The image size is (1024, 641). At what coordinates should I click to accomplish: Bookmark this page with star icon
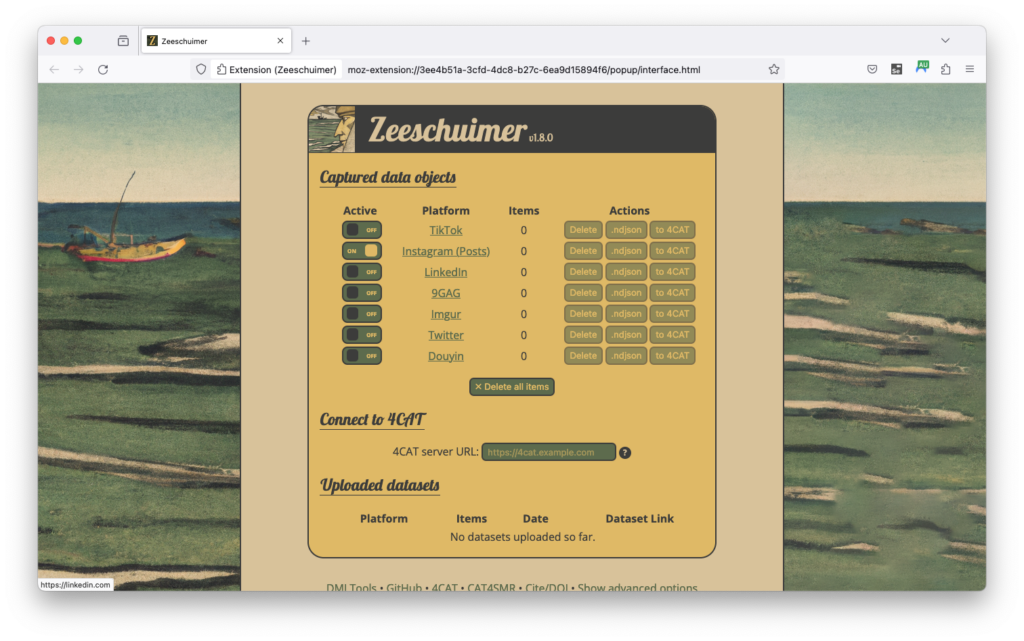(773, 69)
